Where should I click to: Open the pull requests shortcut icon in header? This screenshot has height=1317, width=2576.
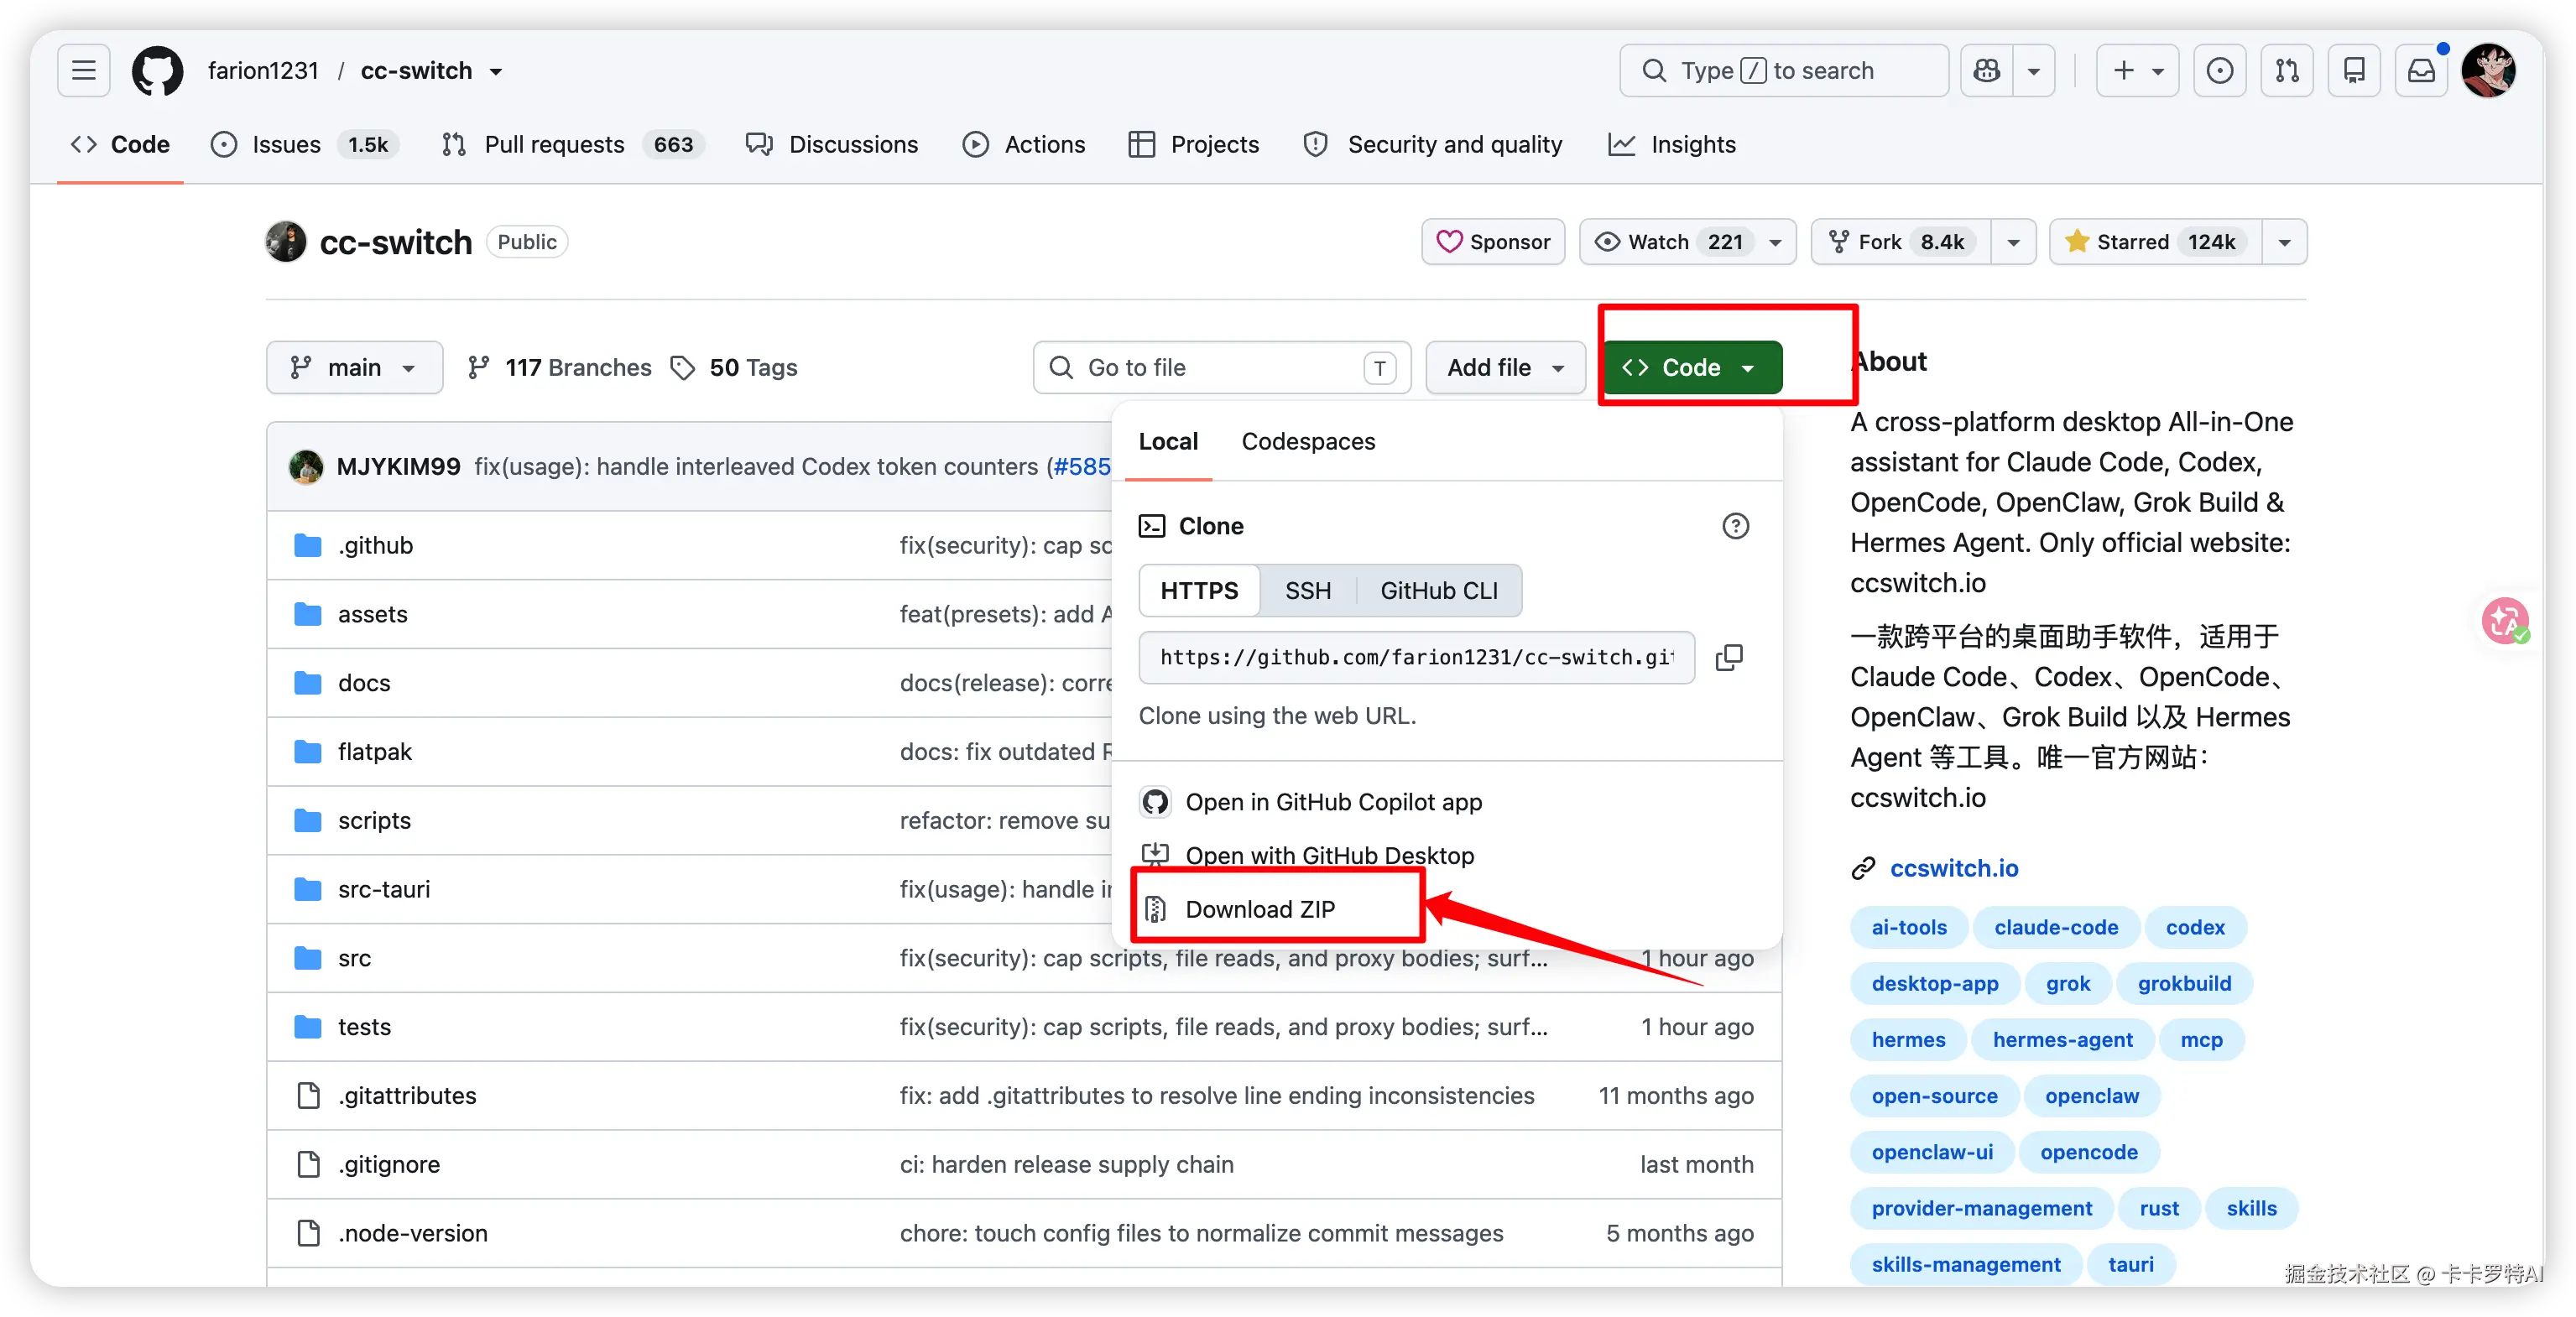pos(2287,71)
